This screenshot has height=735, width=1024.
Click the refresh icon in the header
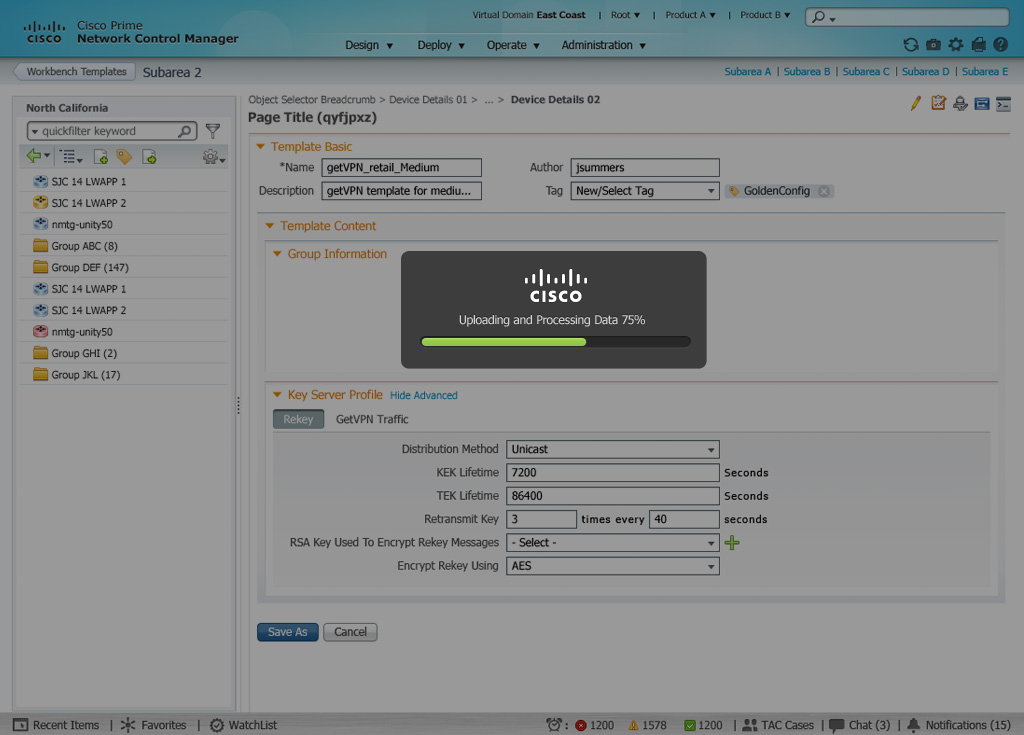[x=910, y=45]
